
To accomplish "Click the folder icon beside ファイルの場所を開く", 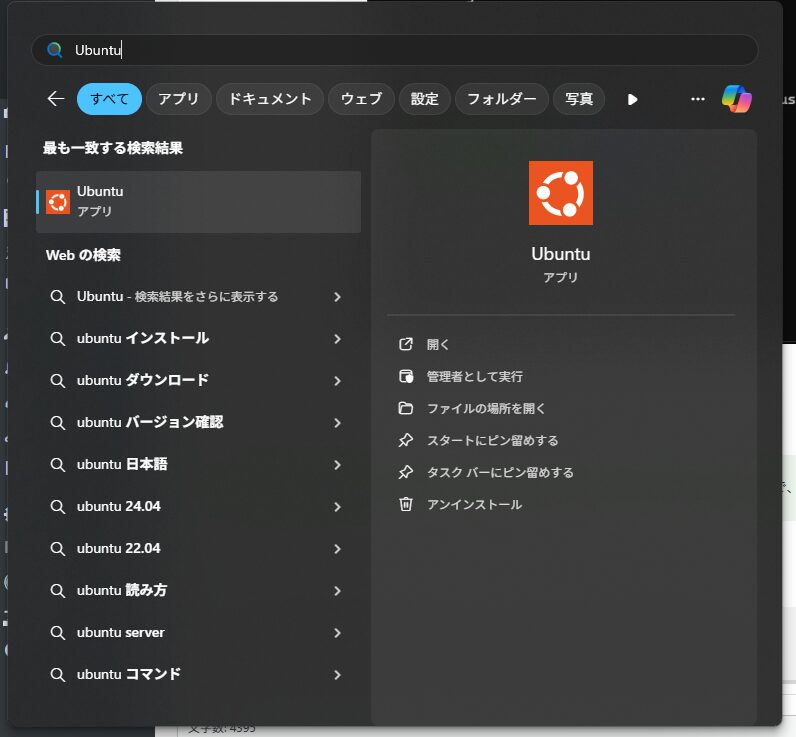I will (x=406, y=408).
